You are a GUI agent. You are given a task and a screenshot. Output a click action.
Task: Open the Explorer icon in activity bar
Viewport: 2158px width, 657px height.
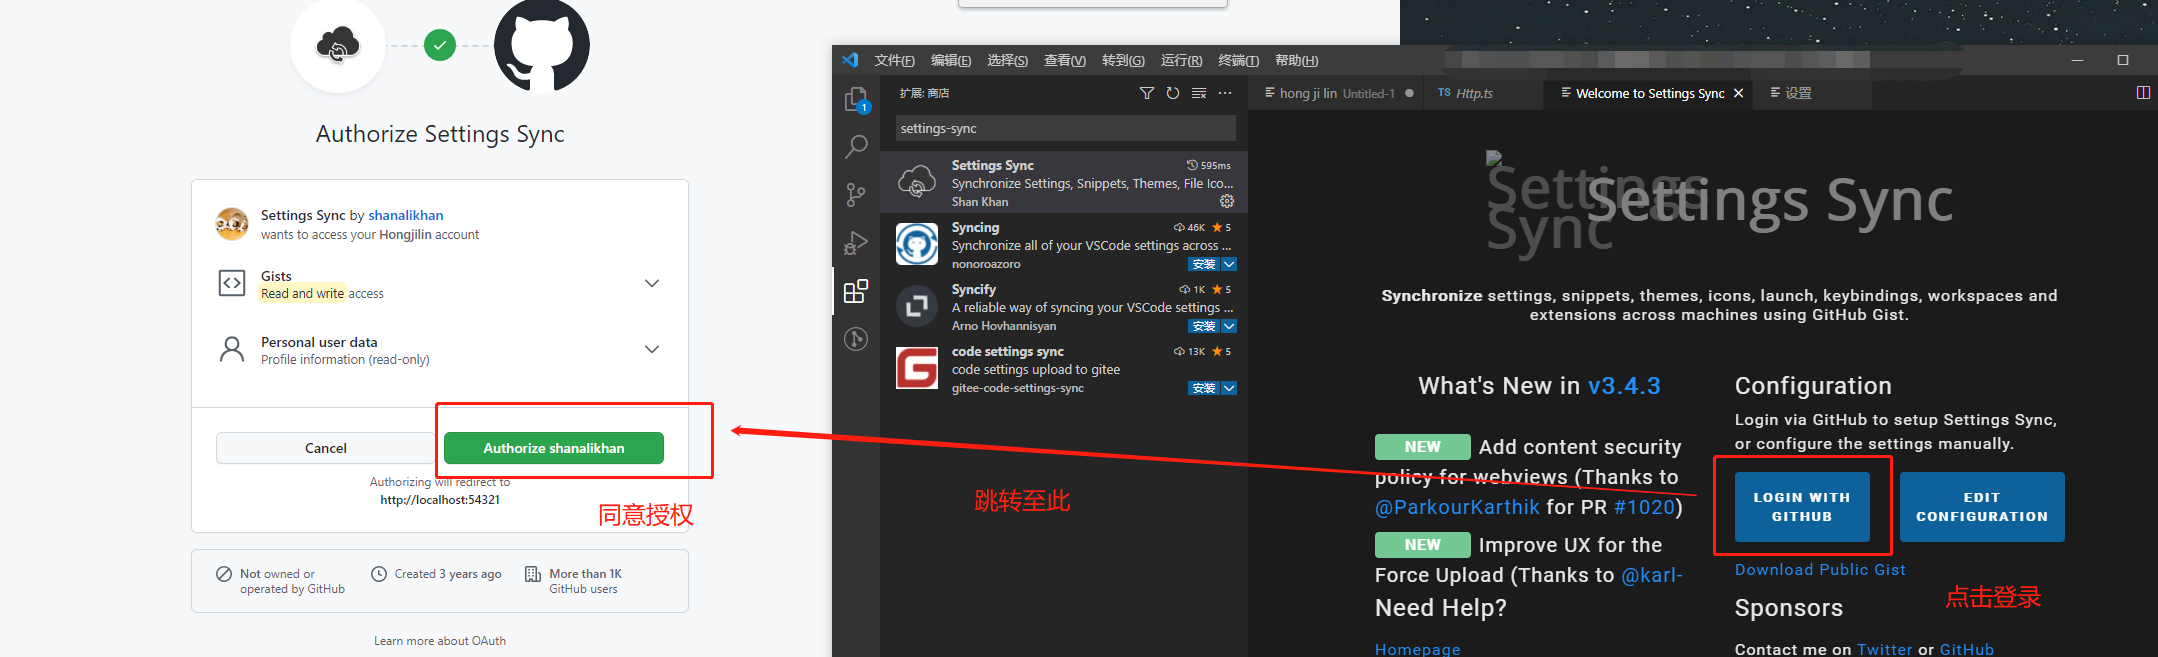(856, 99)
